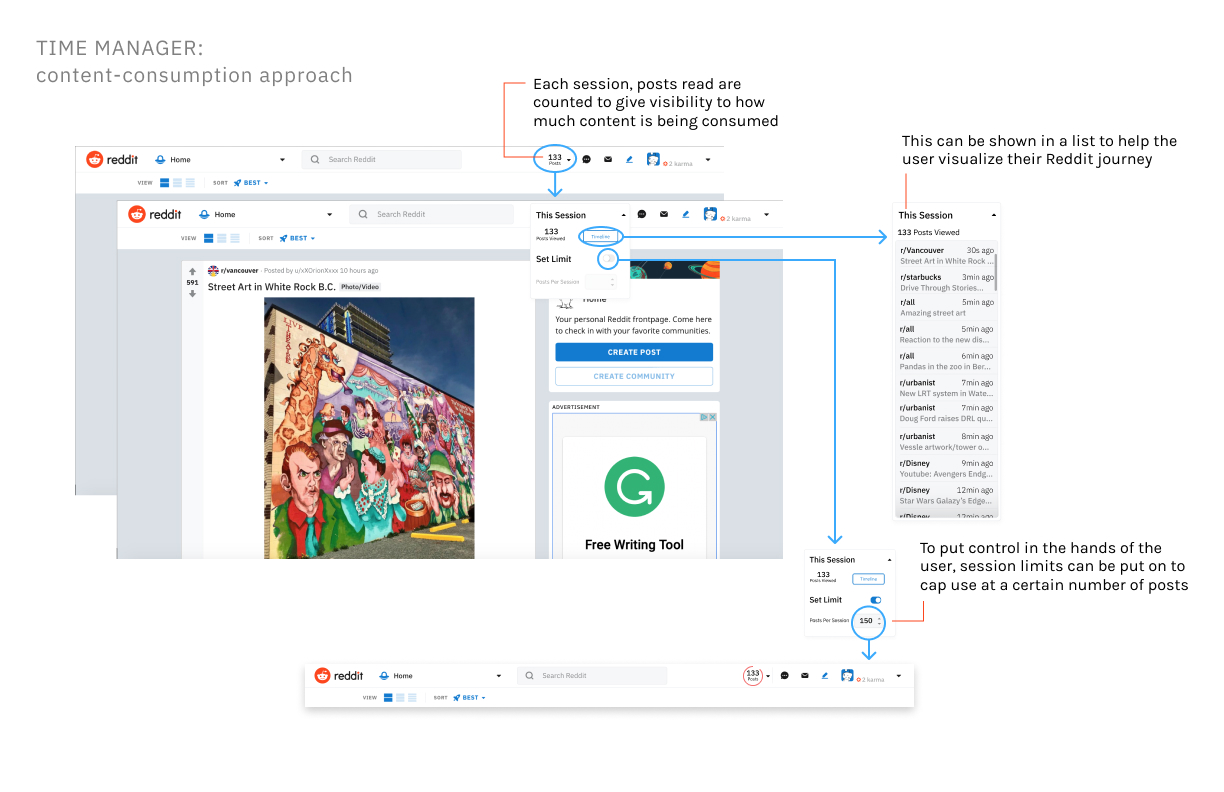Viewport: 1224px width, 792px height.
Task: Click pencil create-post icon in bottom header
Action: tap(825, 676)
